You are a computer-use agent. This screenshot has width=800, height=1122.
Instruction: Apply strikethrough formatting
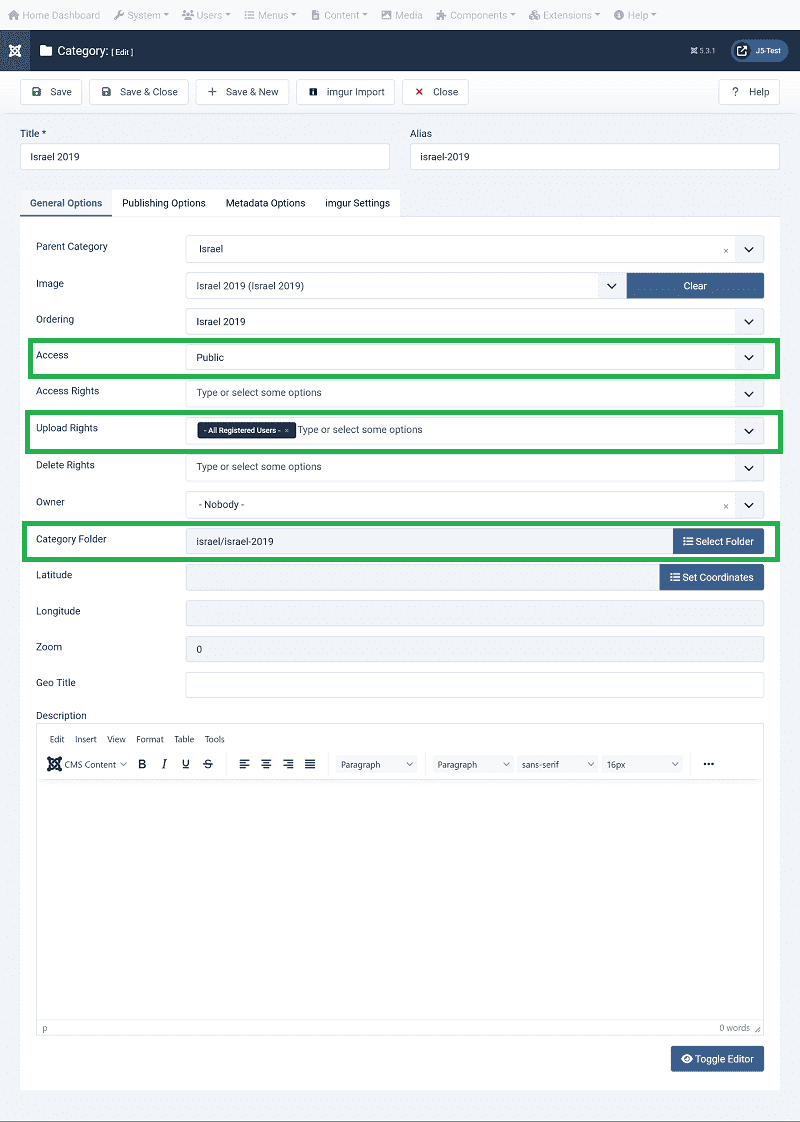pyautogui.click(x=208, y=764)
